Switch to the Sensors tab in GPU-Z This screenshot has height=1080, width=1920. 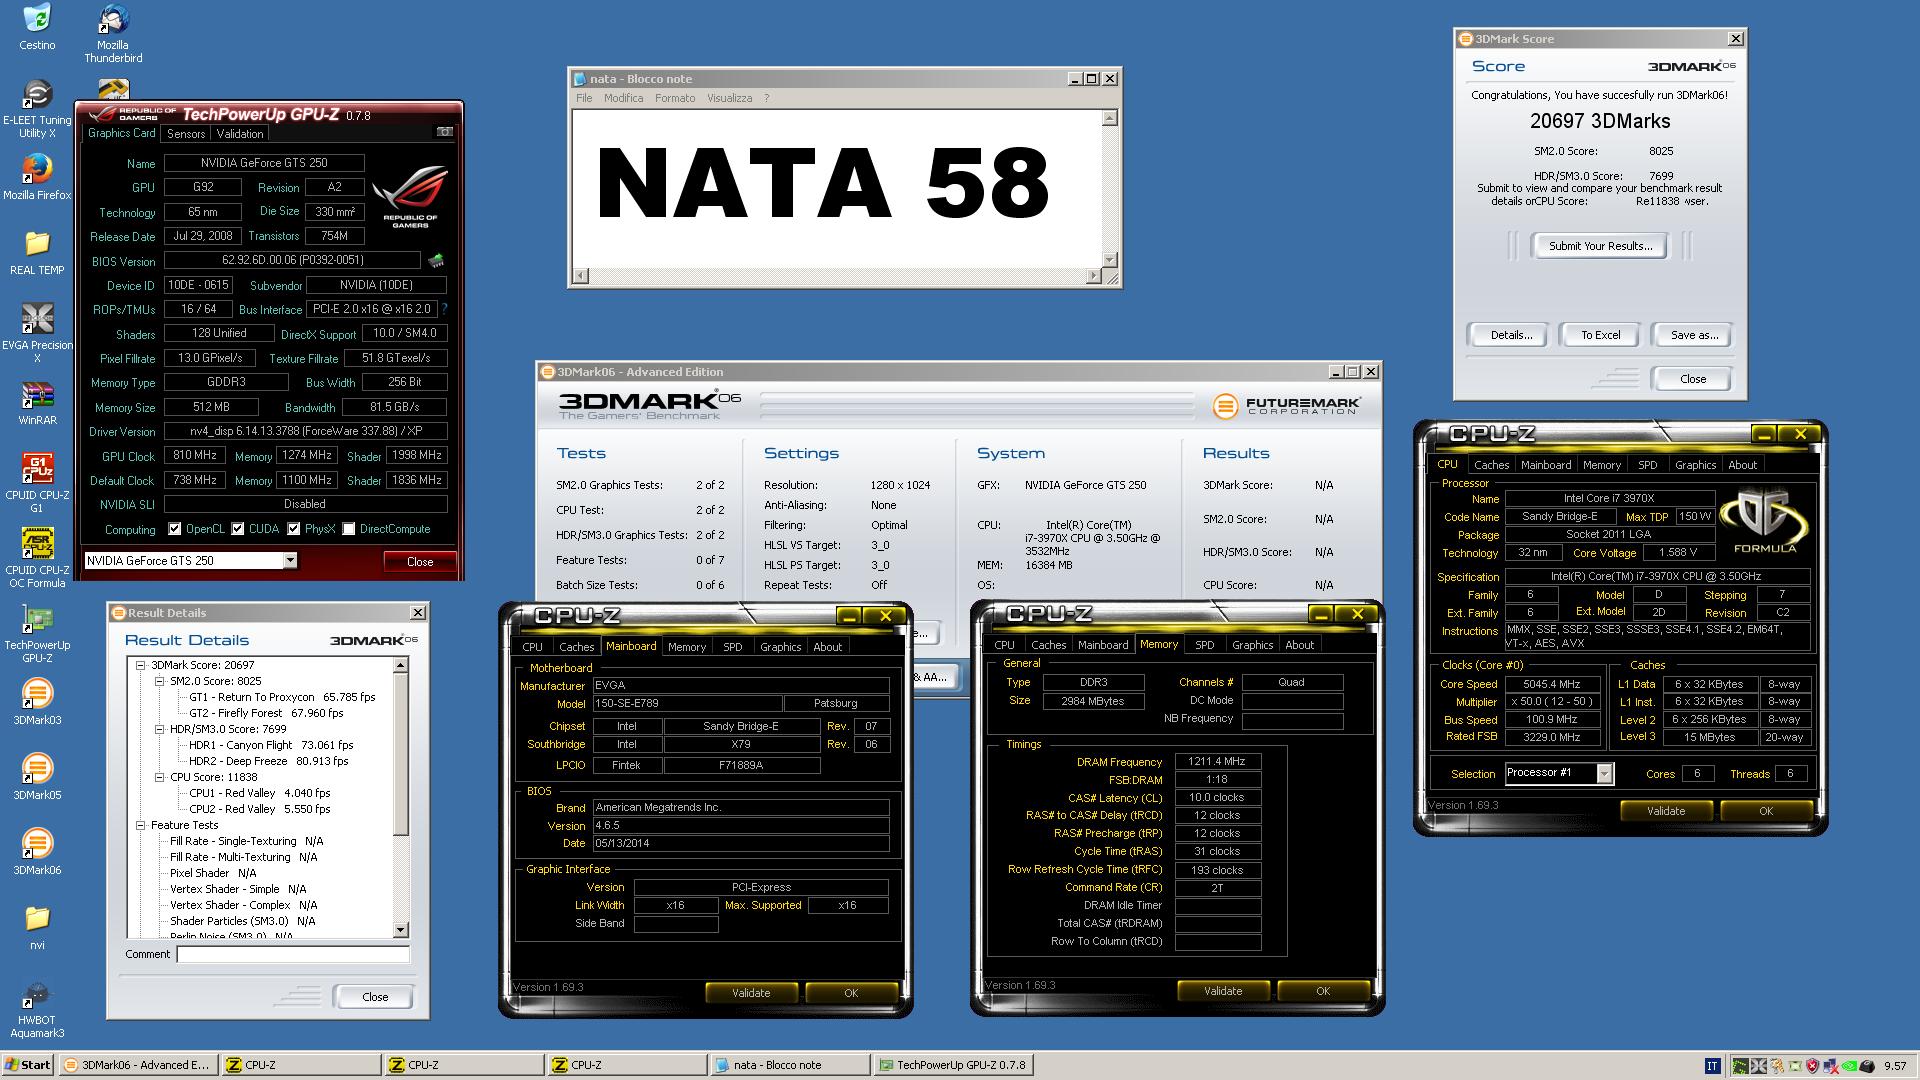click(x=186, y=134)
